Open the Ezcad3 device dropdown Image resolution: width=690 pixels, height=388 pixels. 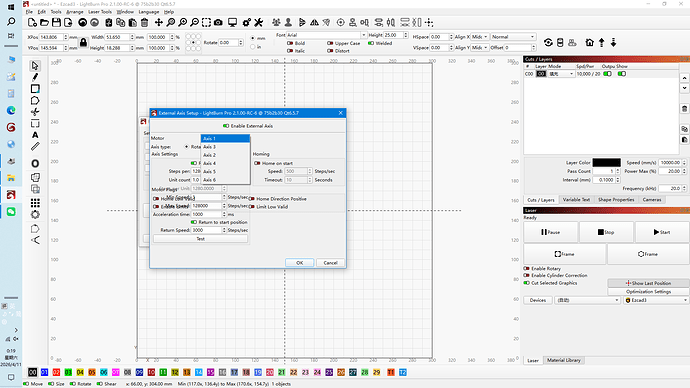tap(656, 300)
